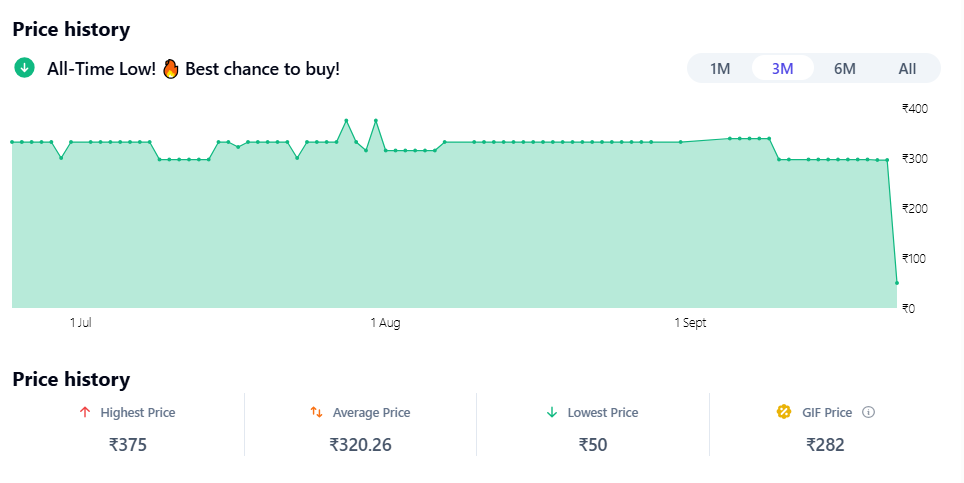The height and width of the screenshot is (483, 964).
Task: Click the ₹282 GIF price value
Action: pyautogui.click(x=826, y=445)
